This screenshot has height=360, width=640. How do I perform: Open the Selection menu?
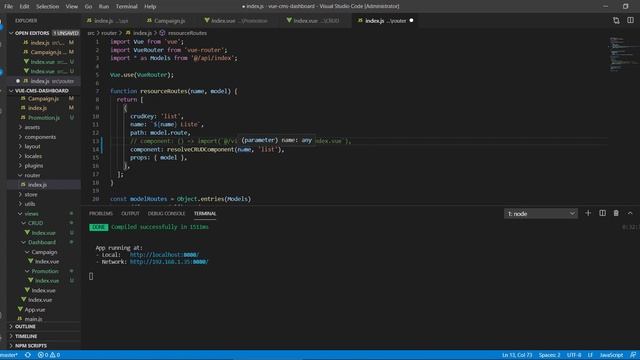coord(47,7)
